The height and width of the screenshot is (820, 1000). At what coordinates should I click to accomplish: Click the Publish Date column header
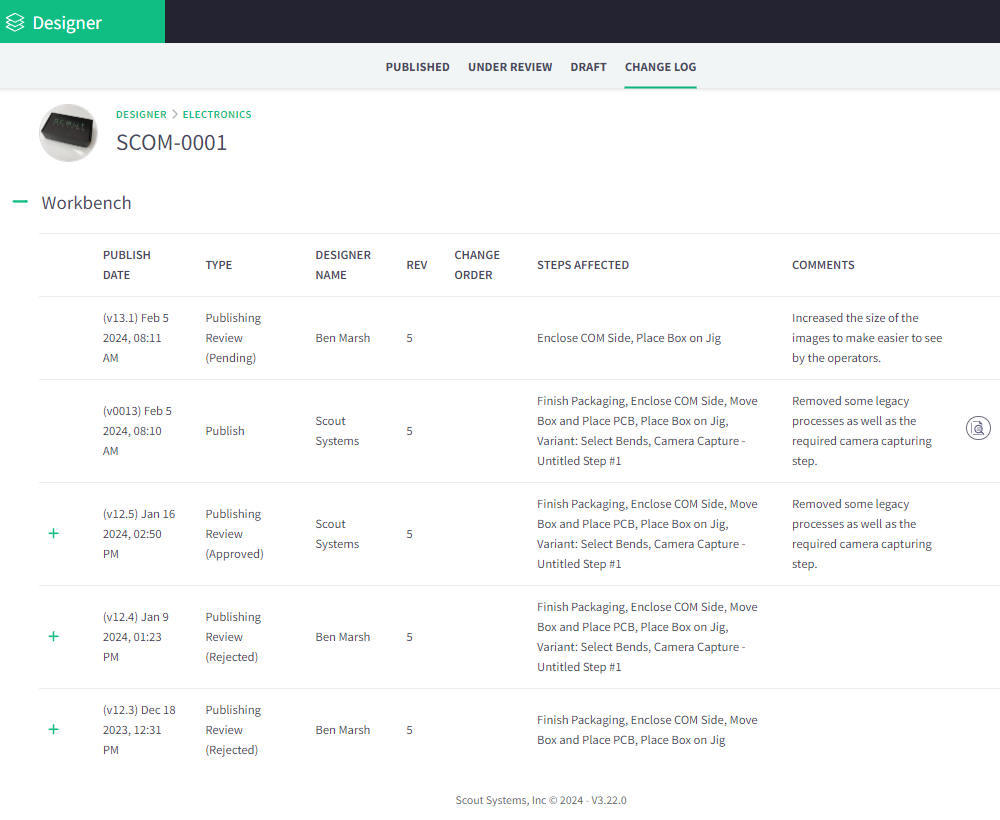pyautogui.click(x=127, y=265)
